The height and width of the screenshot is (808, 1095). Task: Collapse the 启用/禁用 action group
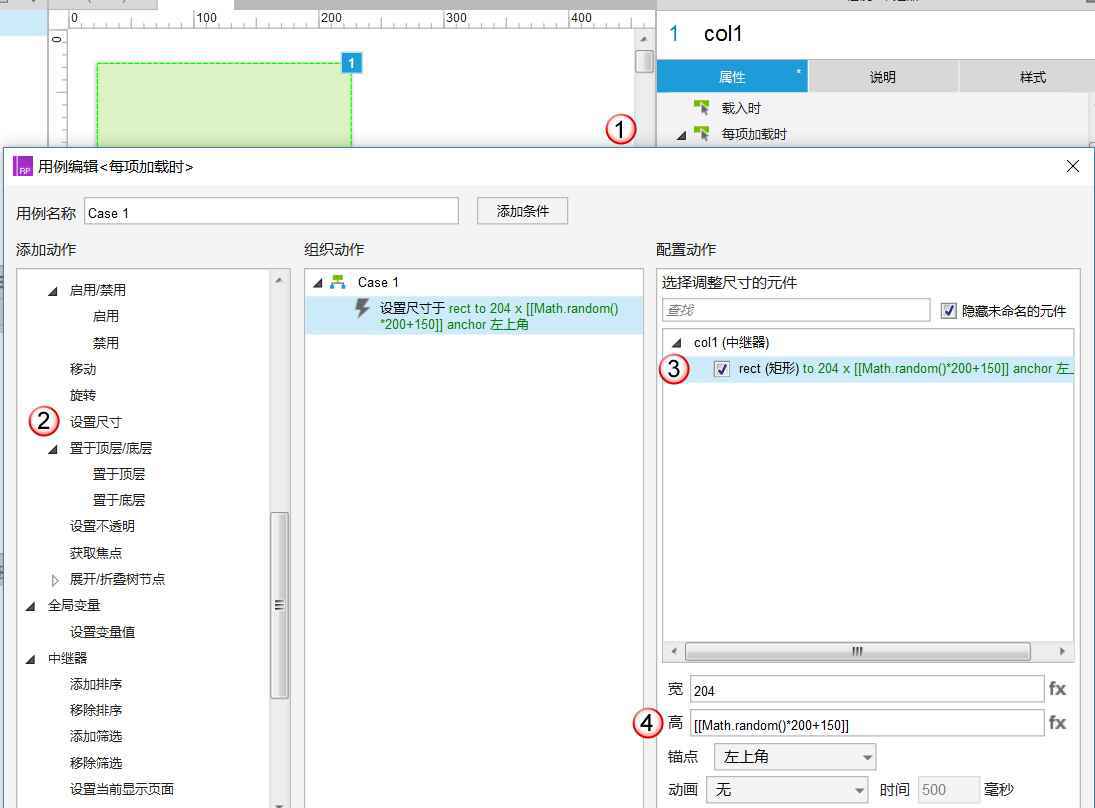click(x=52, y=291)
